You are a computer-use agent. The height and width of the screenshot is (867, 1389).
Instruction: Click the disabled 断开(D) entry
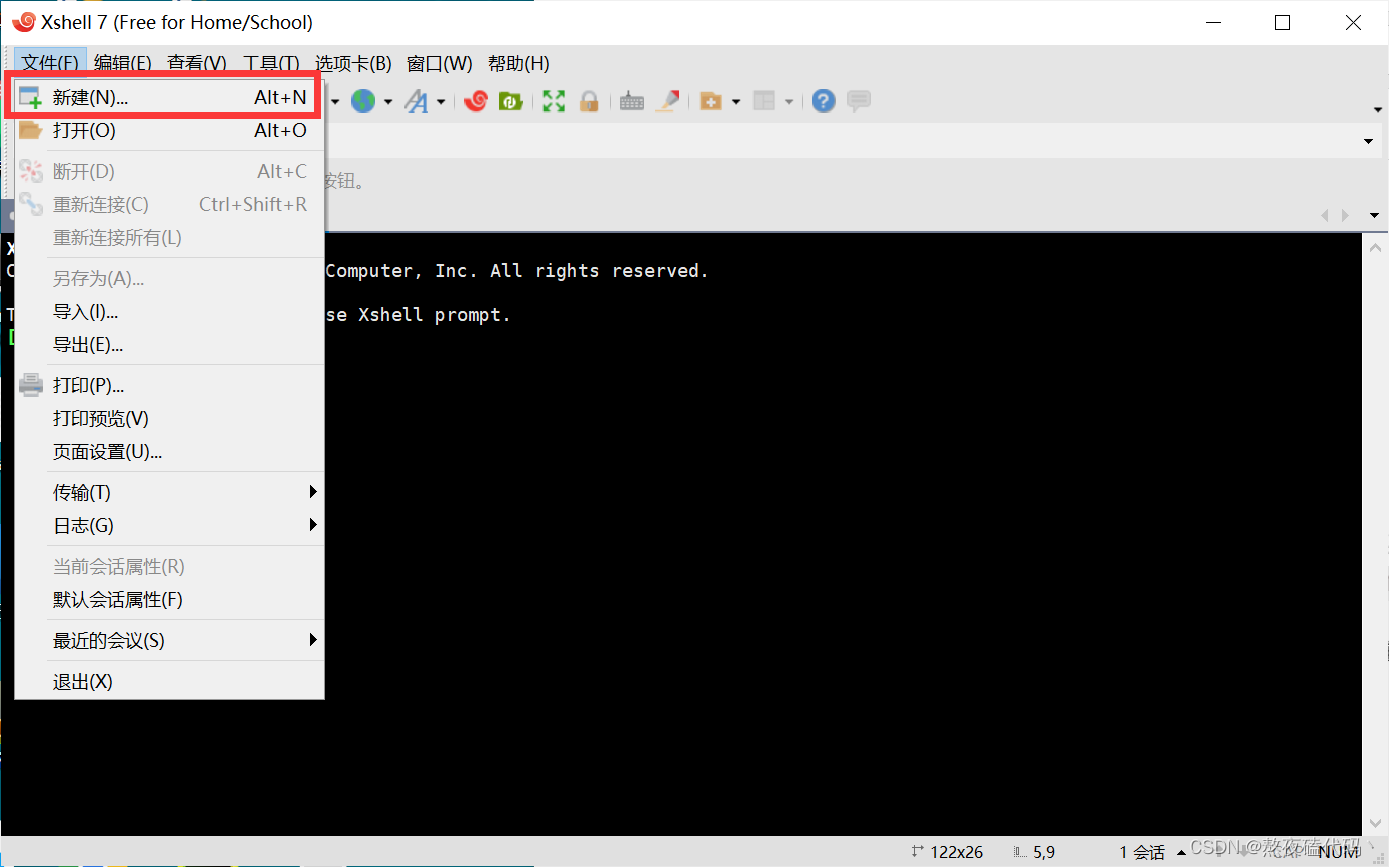pyautogui.click(x=169, y=172)
